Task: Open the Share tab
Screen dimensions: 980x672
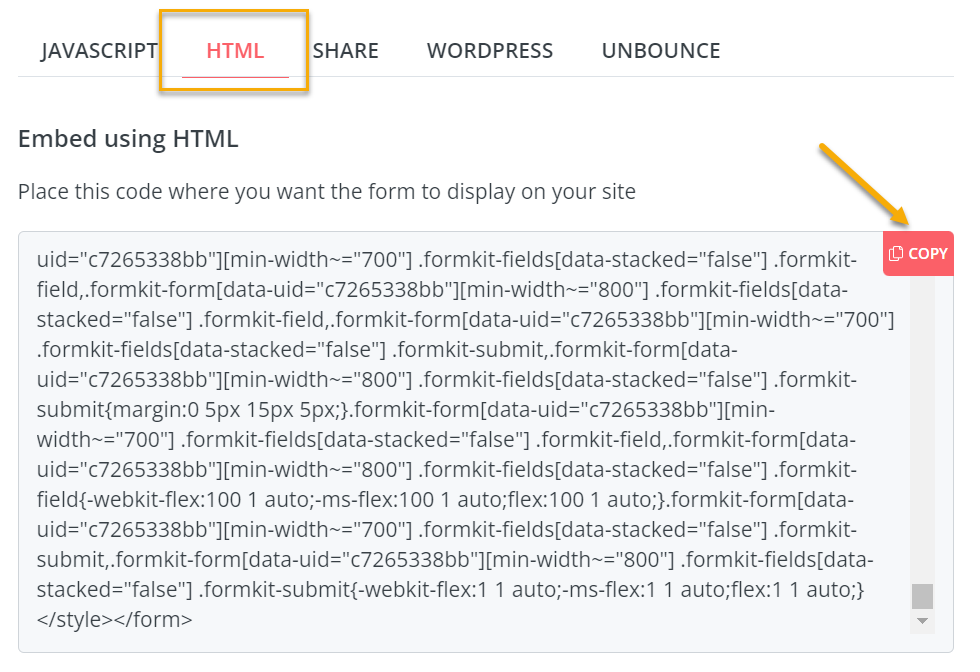Action: [345, 50]
